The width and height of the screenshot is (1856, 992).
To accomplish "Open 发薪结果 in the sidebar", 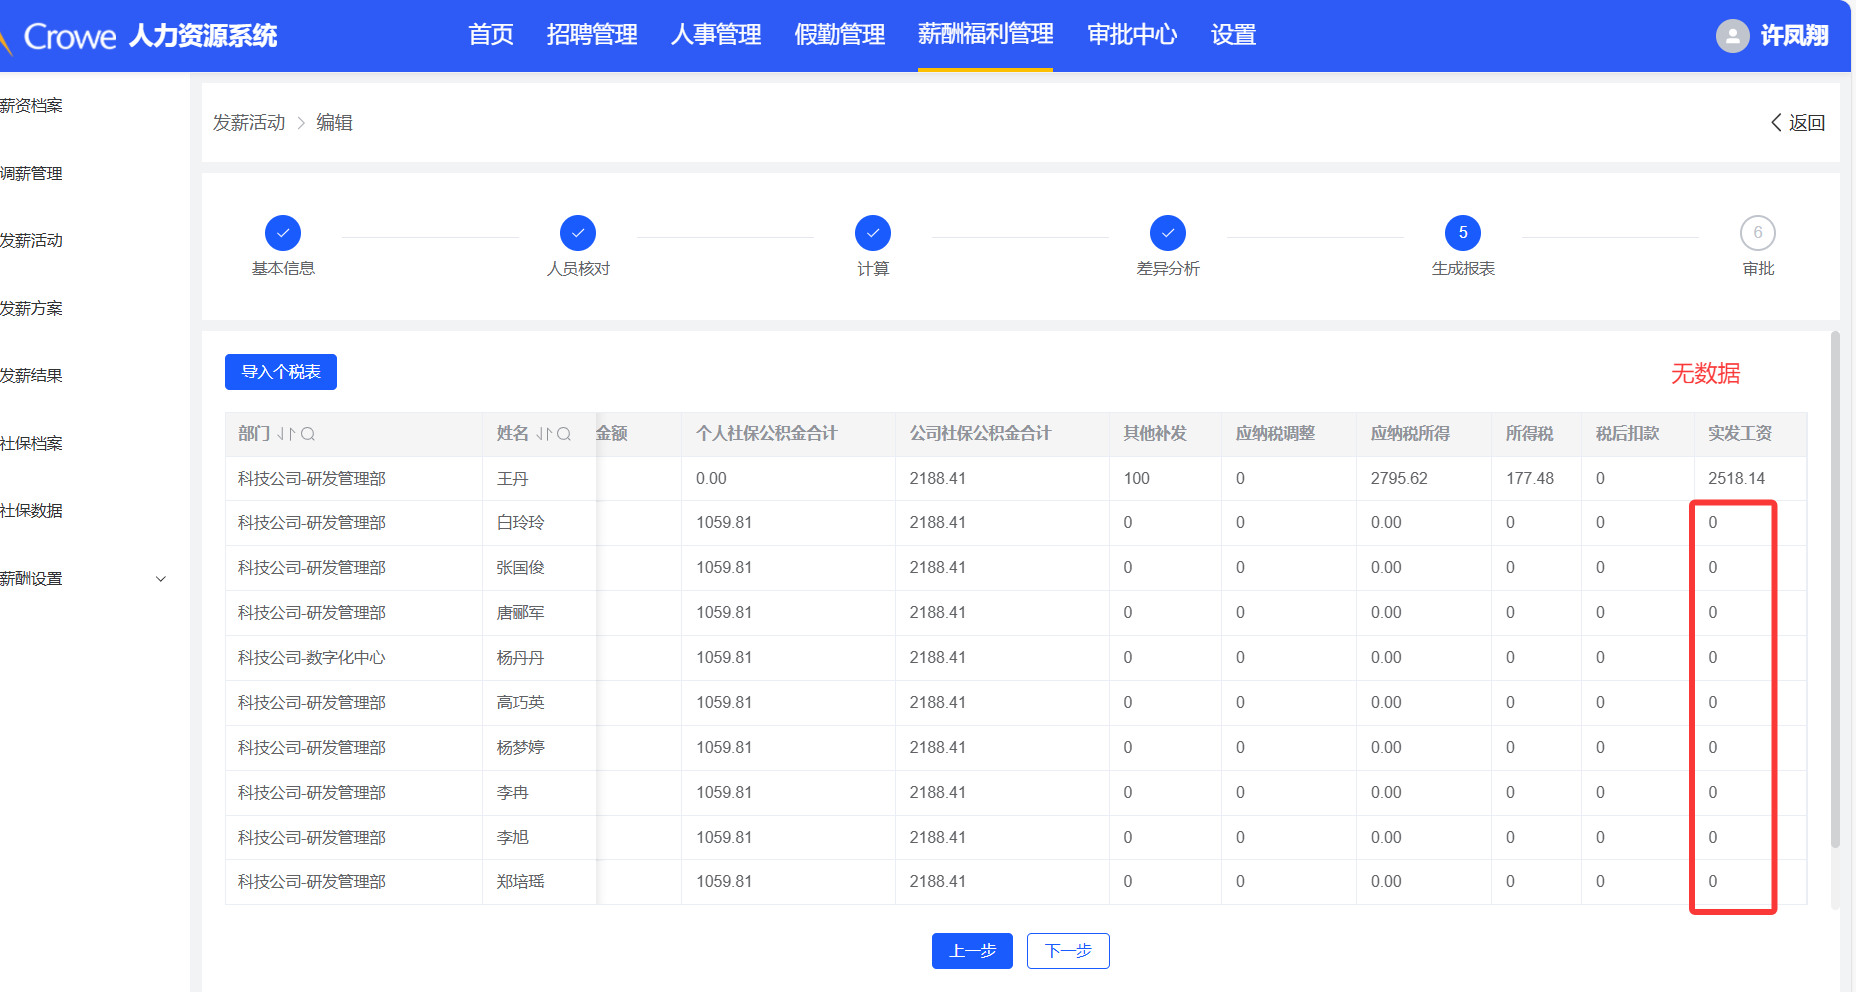I will point(32,376).
